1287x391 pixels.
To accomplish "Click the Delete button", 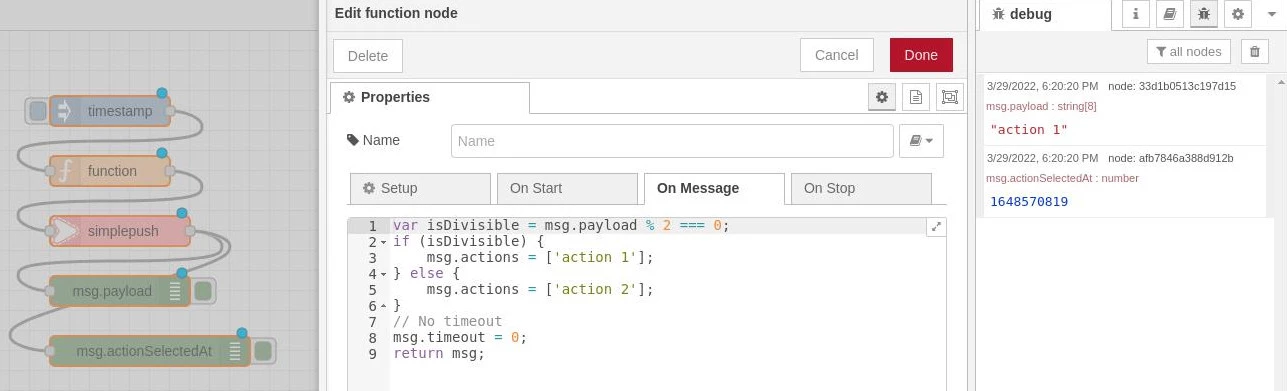I will coord(368,55).
